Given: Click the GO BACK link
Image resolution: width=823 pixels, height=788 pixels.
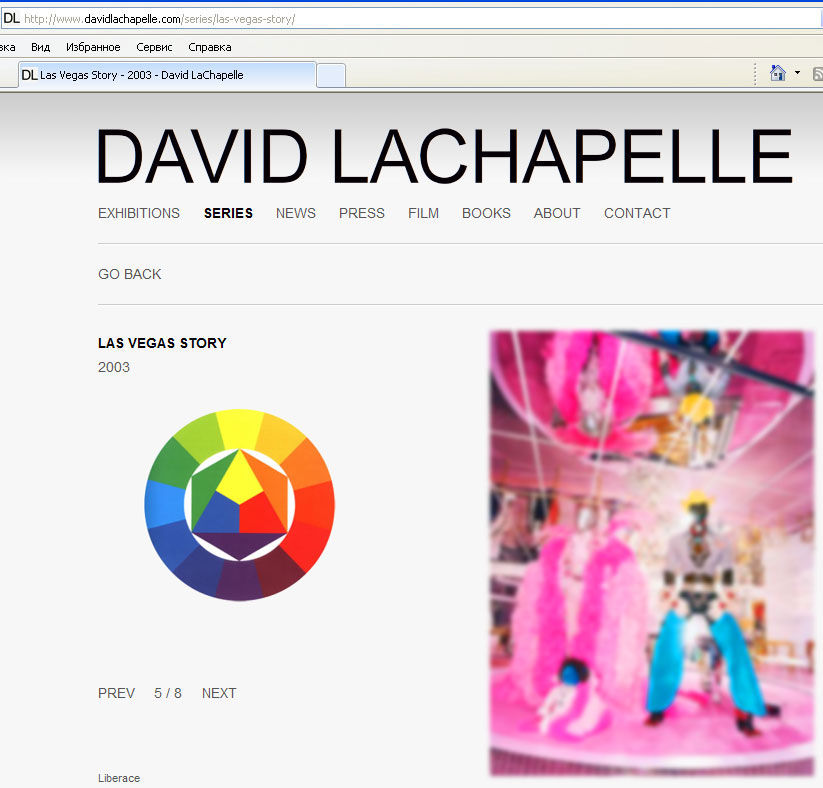Looking at the screenshot, I should coord(130,274).
